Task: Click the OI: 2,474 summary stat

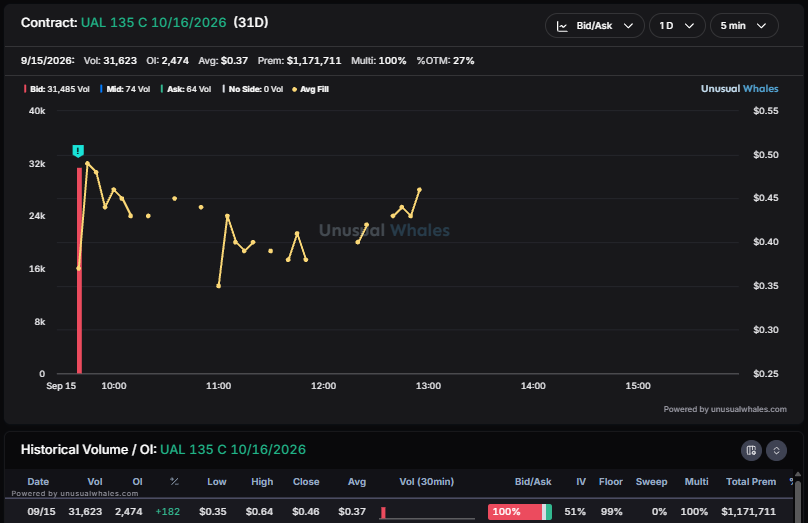Action: pyautogui.click(x=167, y=61)
